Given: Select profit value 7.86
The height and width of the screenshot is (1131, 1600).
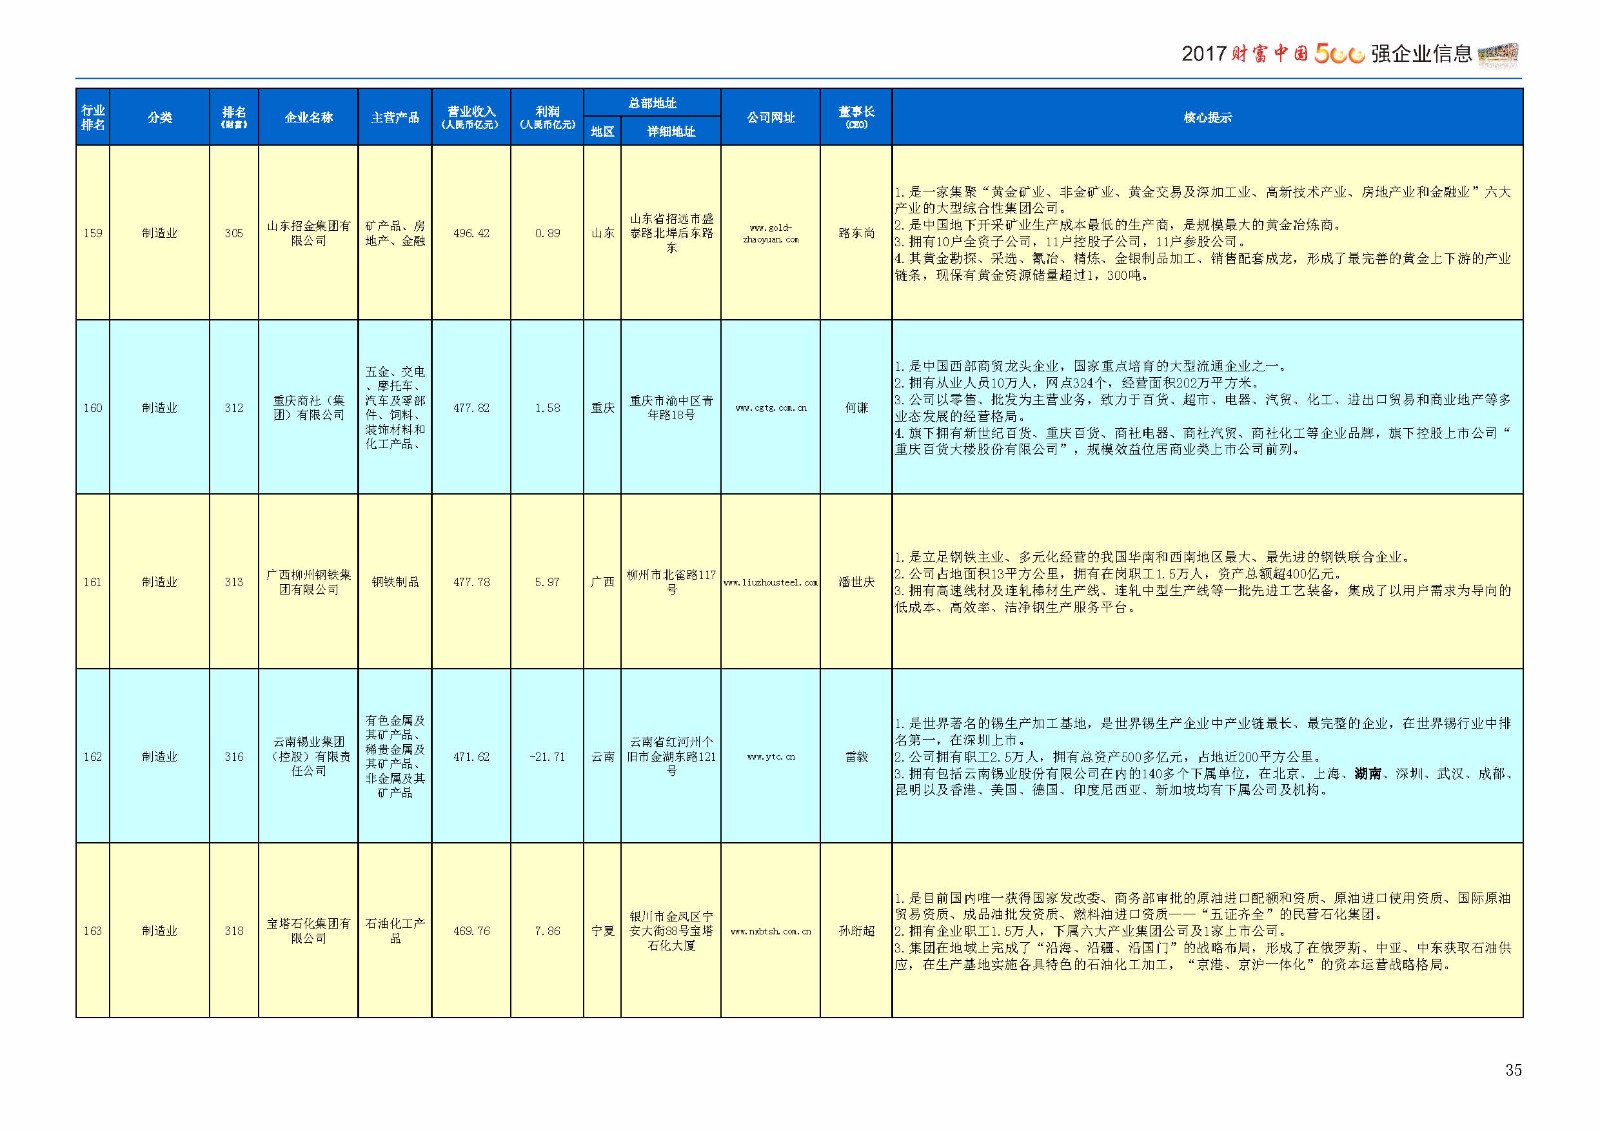Looking at the screenshot, I should pos(547,931).
